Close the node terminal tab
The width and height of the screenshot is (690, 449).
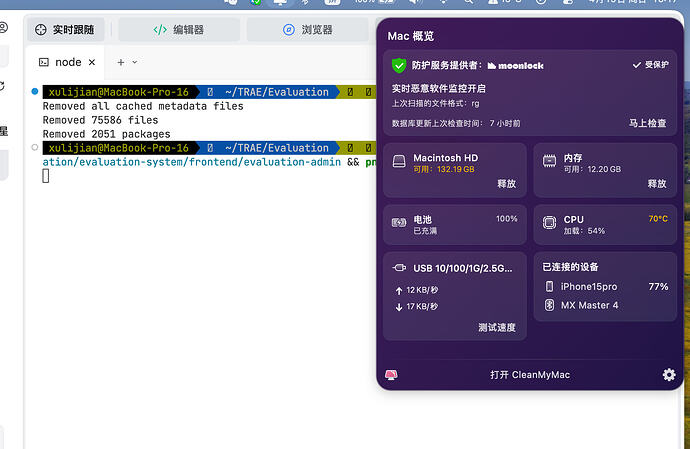92,63
